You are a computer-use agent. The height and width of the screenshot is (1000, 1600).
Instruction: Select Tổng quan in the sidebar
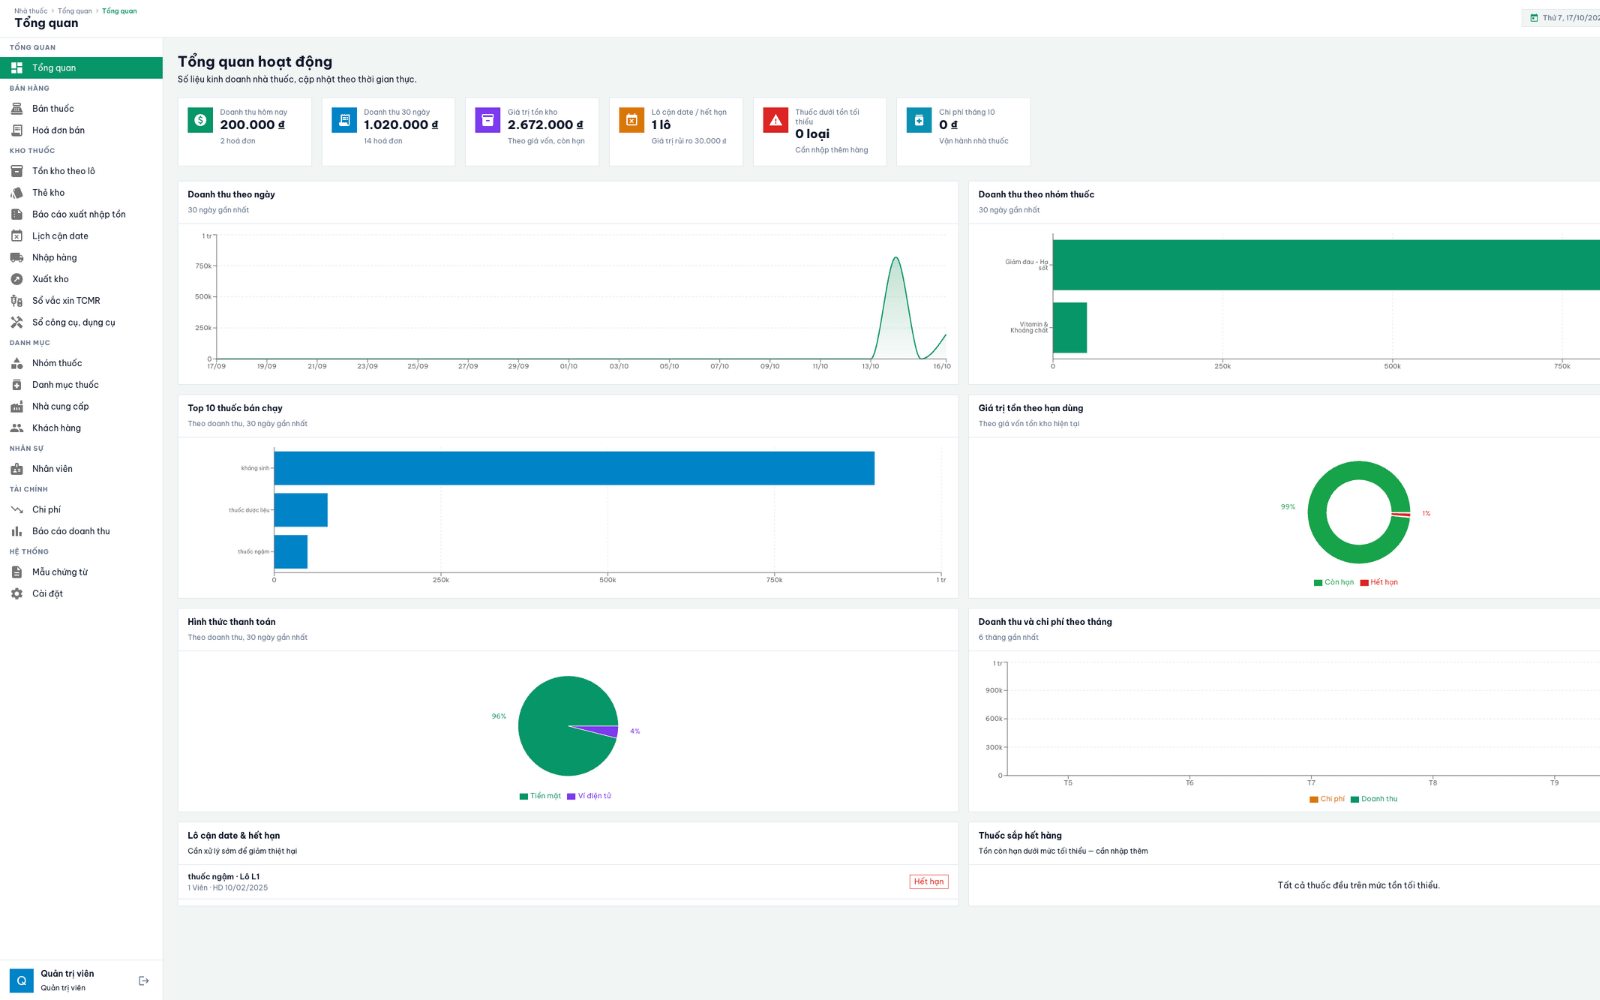(81, 68)
